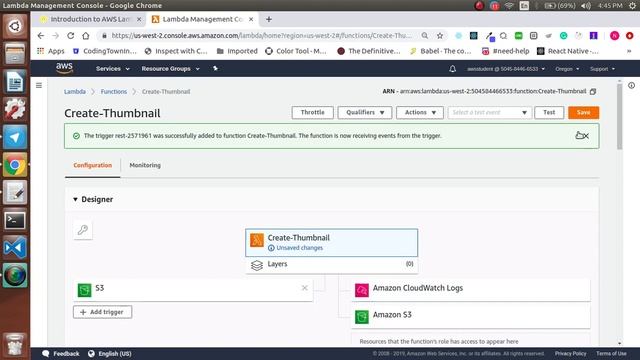
Task: Click the zoom magnifier icon in address bar
Action: pos(424,36)
